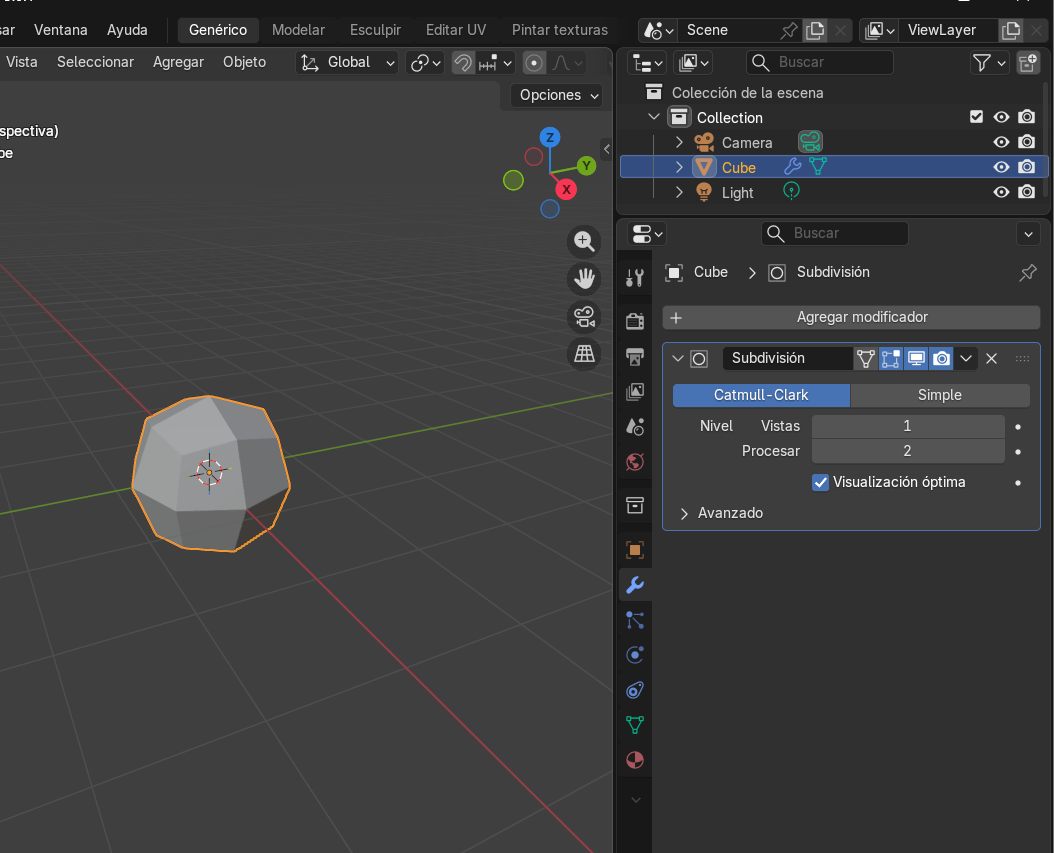Switch to the Esculpir workspace tab
The height and width of the screenshot is (853, 1054).
pyautogui.click(x=375, y=30)
